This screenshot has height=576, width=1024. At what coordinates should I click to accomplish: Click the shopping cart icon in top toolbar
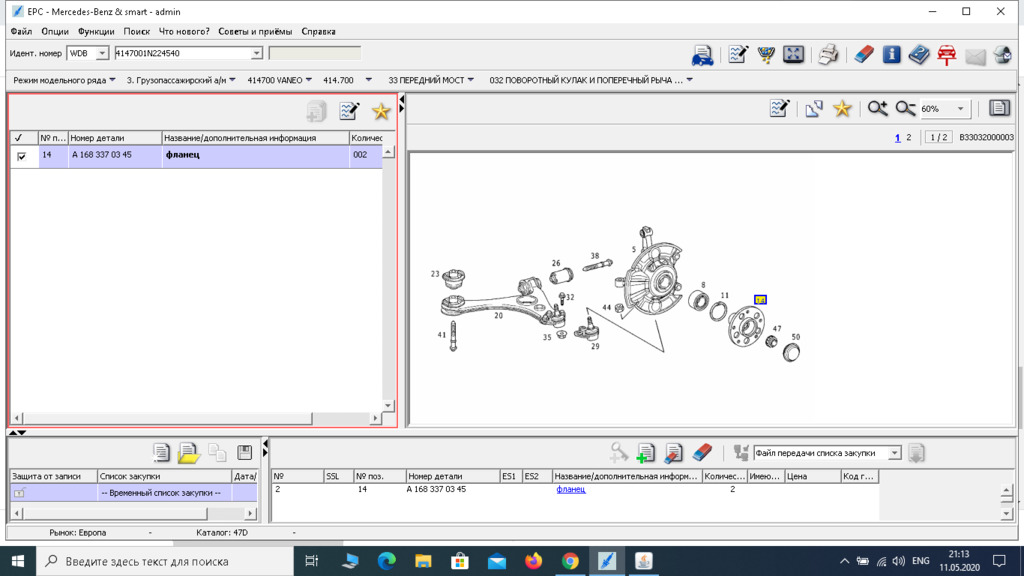tap(765, 55)
